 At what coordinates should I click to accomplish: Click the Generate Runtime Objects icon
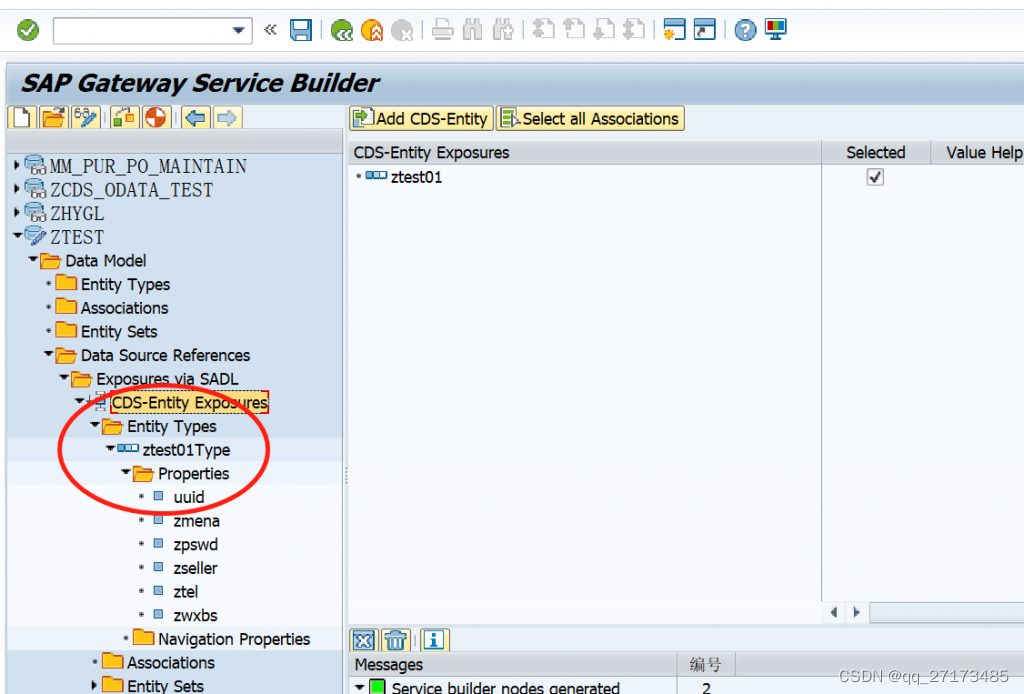point(155,117)
